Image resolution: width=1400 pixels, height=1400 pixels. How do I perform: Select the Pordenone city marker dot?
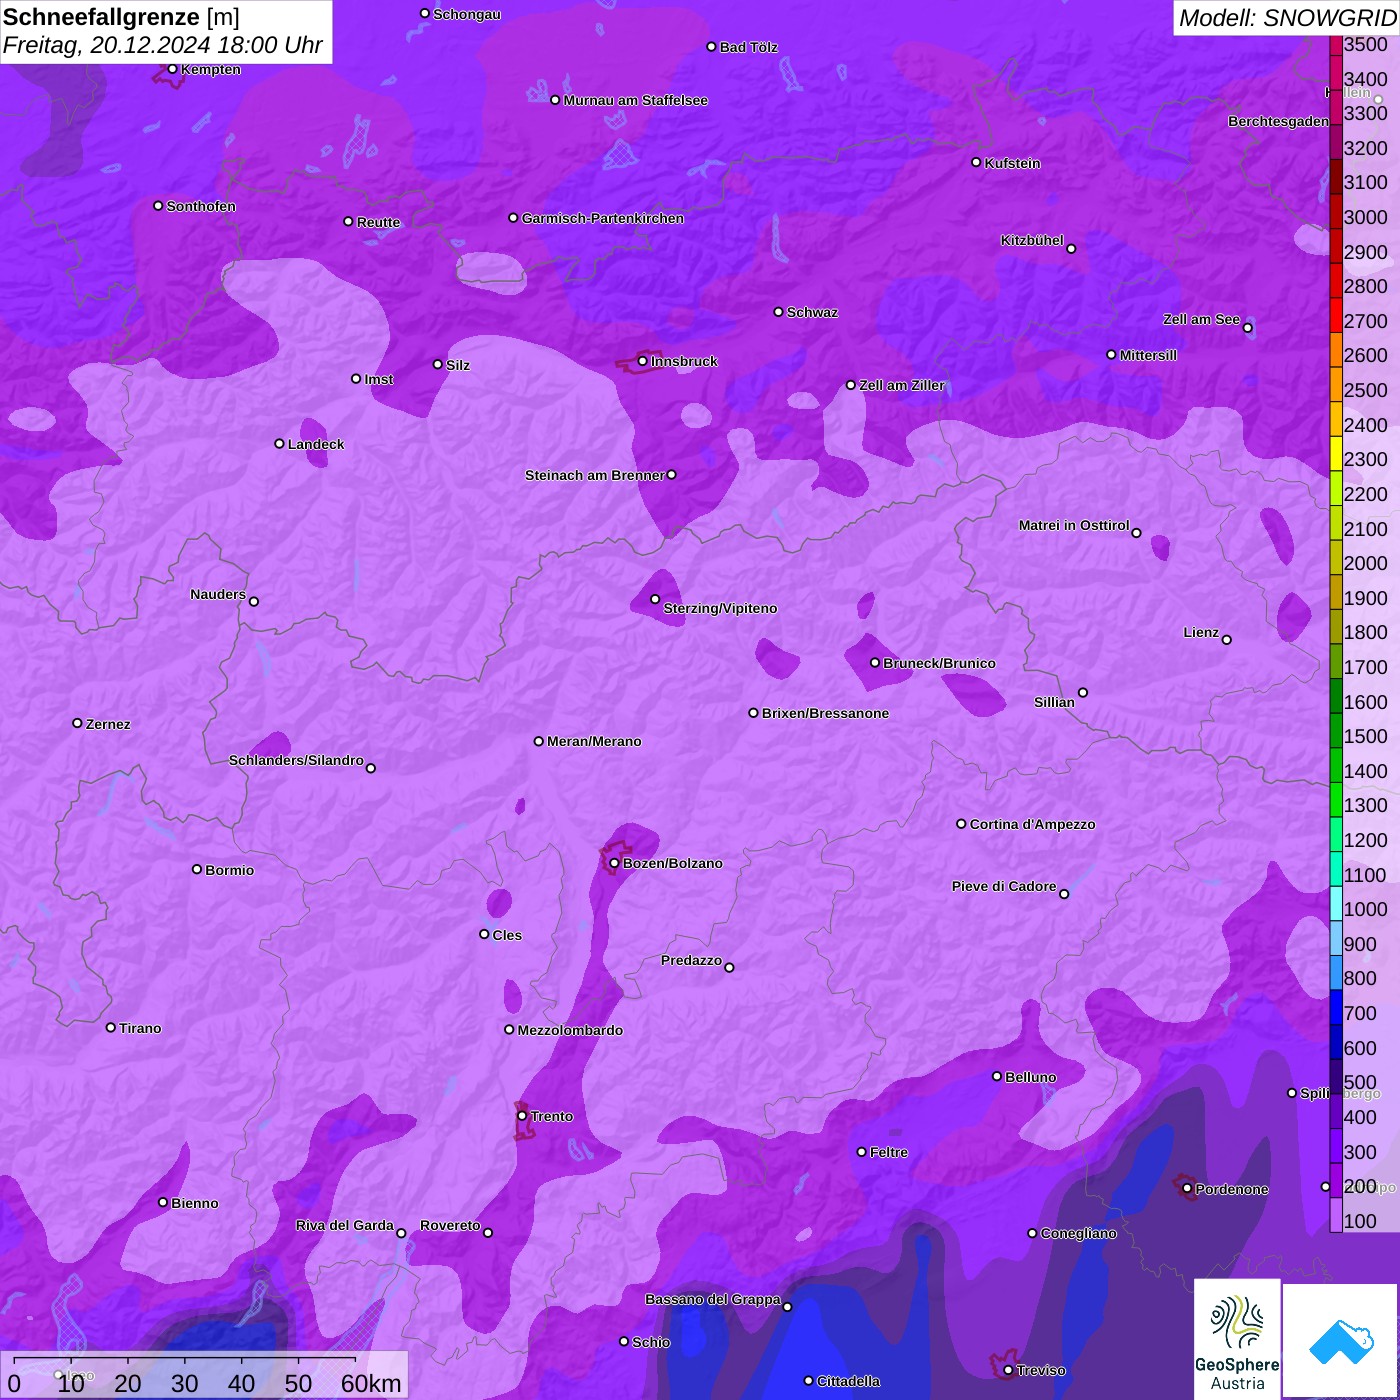click(x=1187, y=1188)
